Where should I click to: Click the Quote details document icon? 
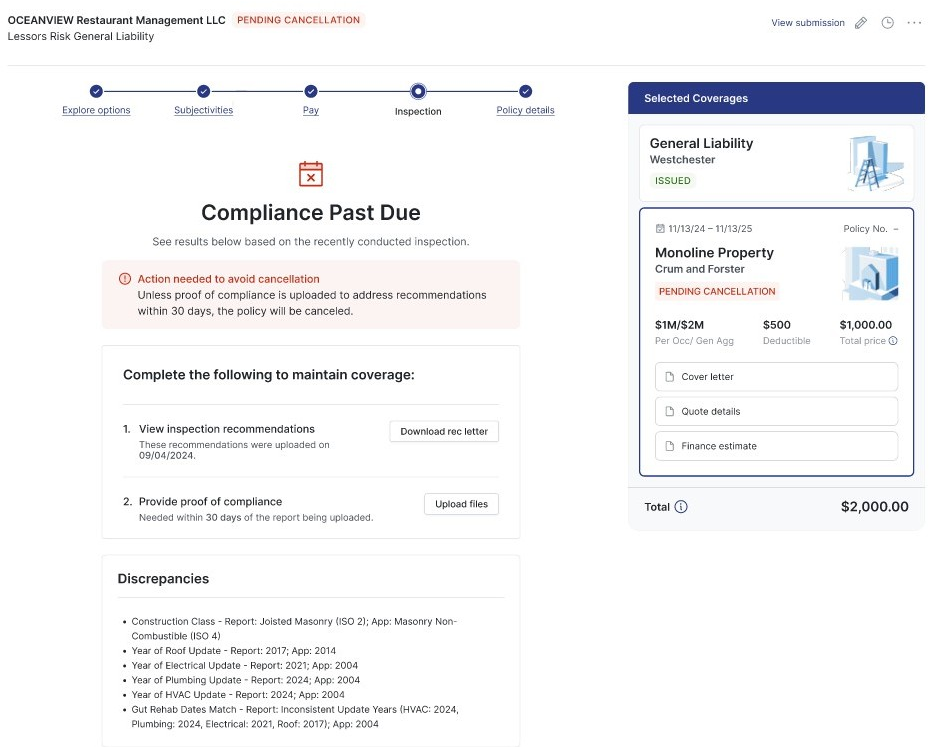[x=669, y=412]
